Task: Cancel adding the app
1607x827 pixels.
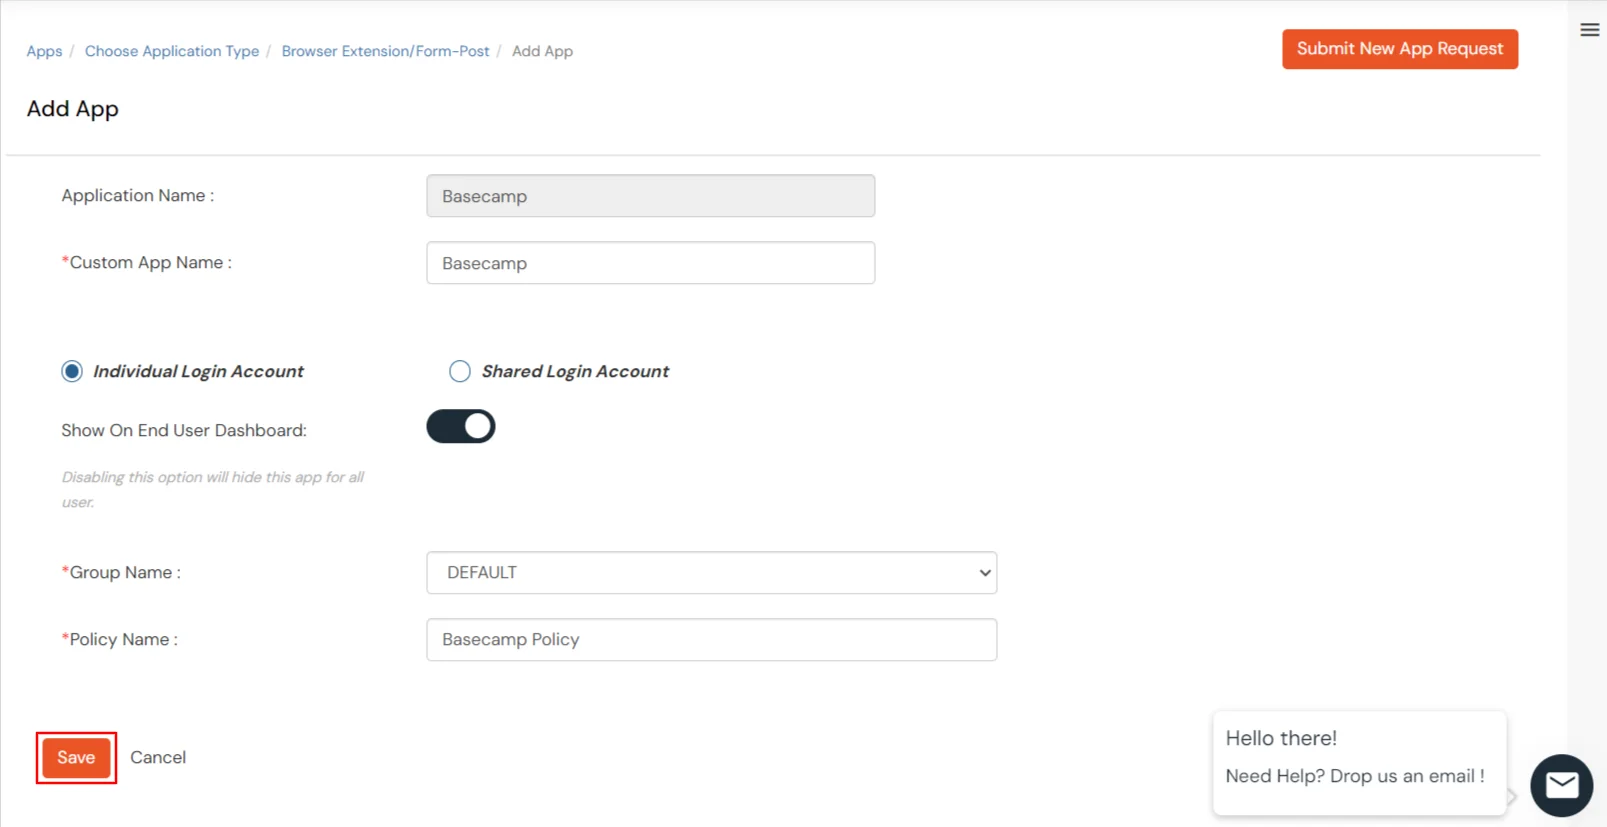Action: point(158,758)
